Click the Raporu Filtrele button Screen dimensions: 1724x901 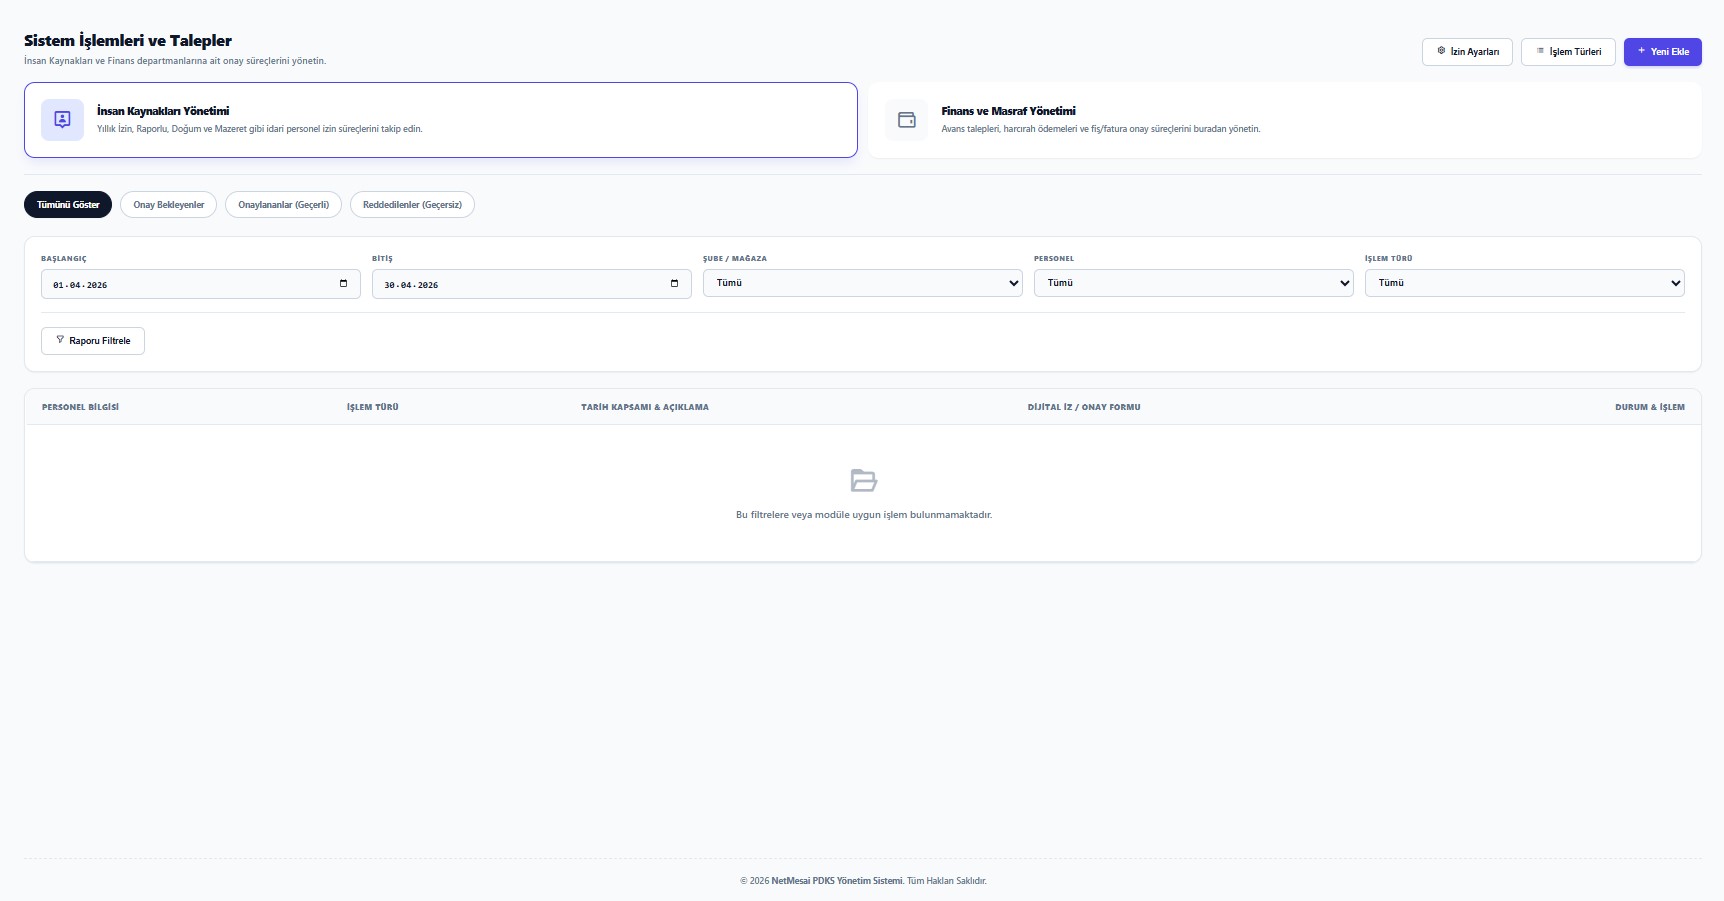tap(93, 341)
